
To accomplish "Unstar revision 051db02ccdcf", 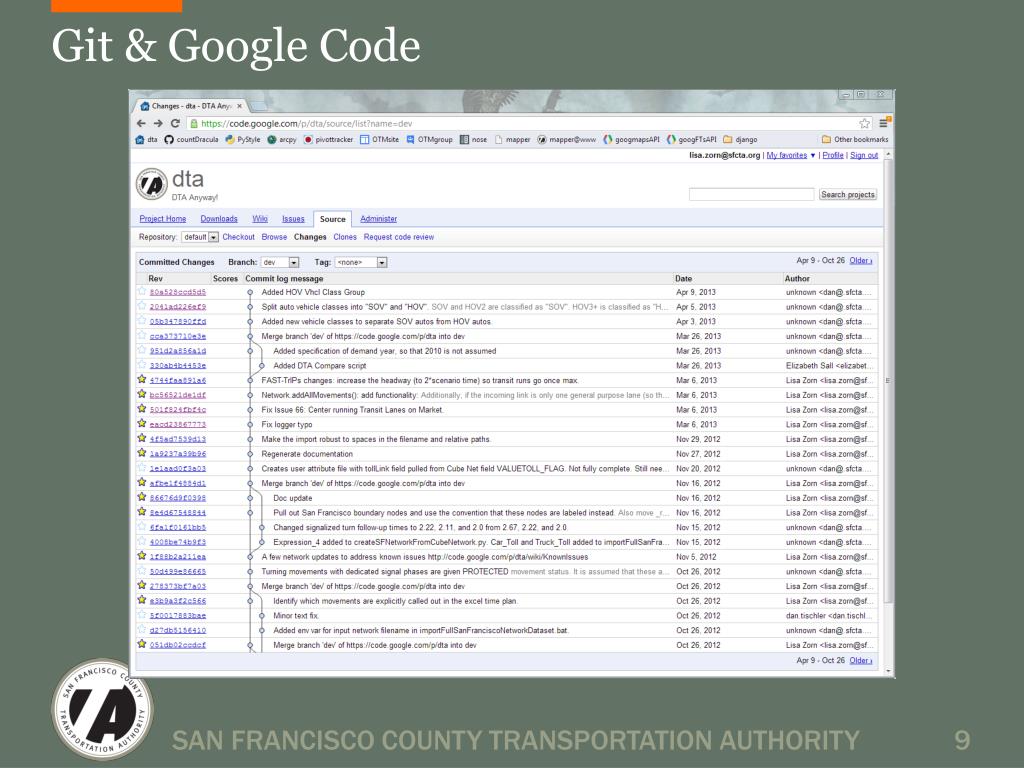I will [x=142, y=644].
